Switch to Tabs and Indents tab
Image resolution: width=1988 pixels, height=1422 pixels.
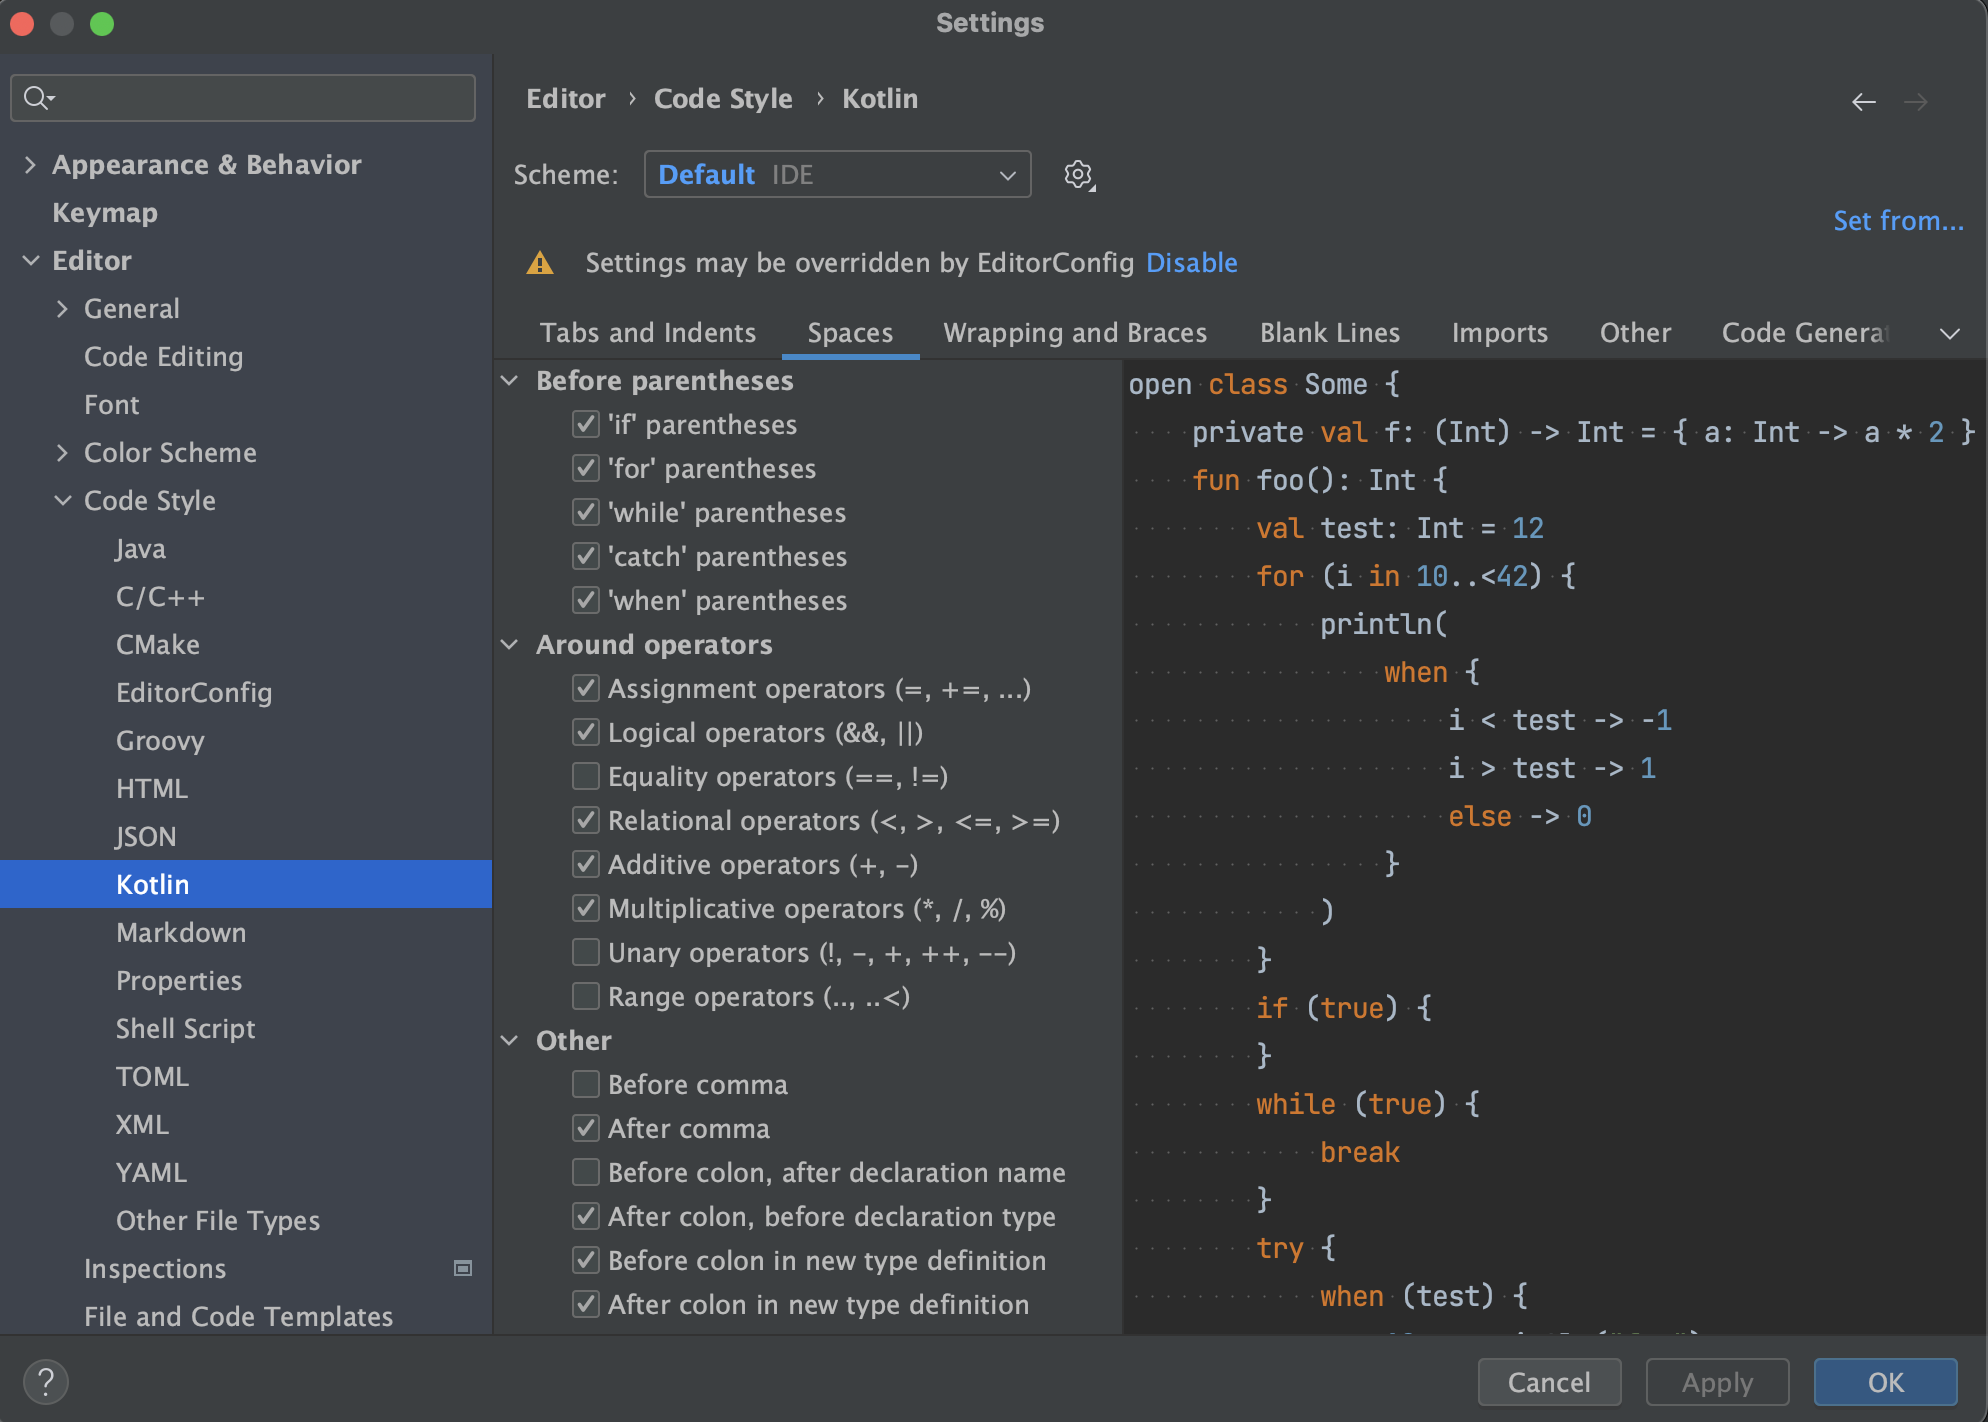coord(648,333)
